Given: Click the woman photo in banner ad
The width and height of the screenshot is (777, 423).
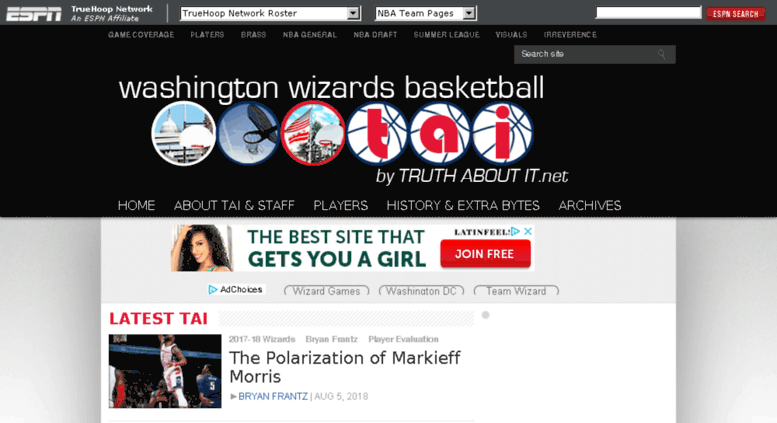Looking at the screenshot, I should click(202, 248).
